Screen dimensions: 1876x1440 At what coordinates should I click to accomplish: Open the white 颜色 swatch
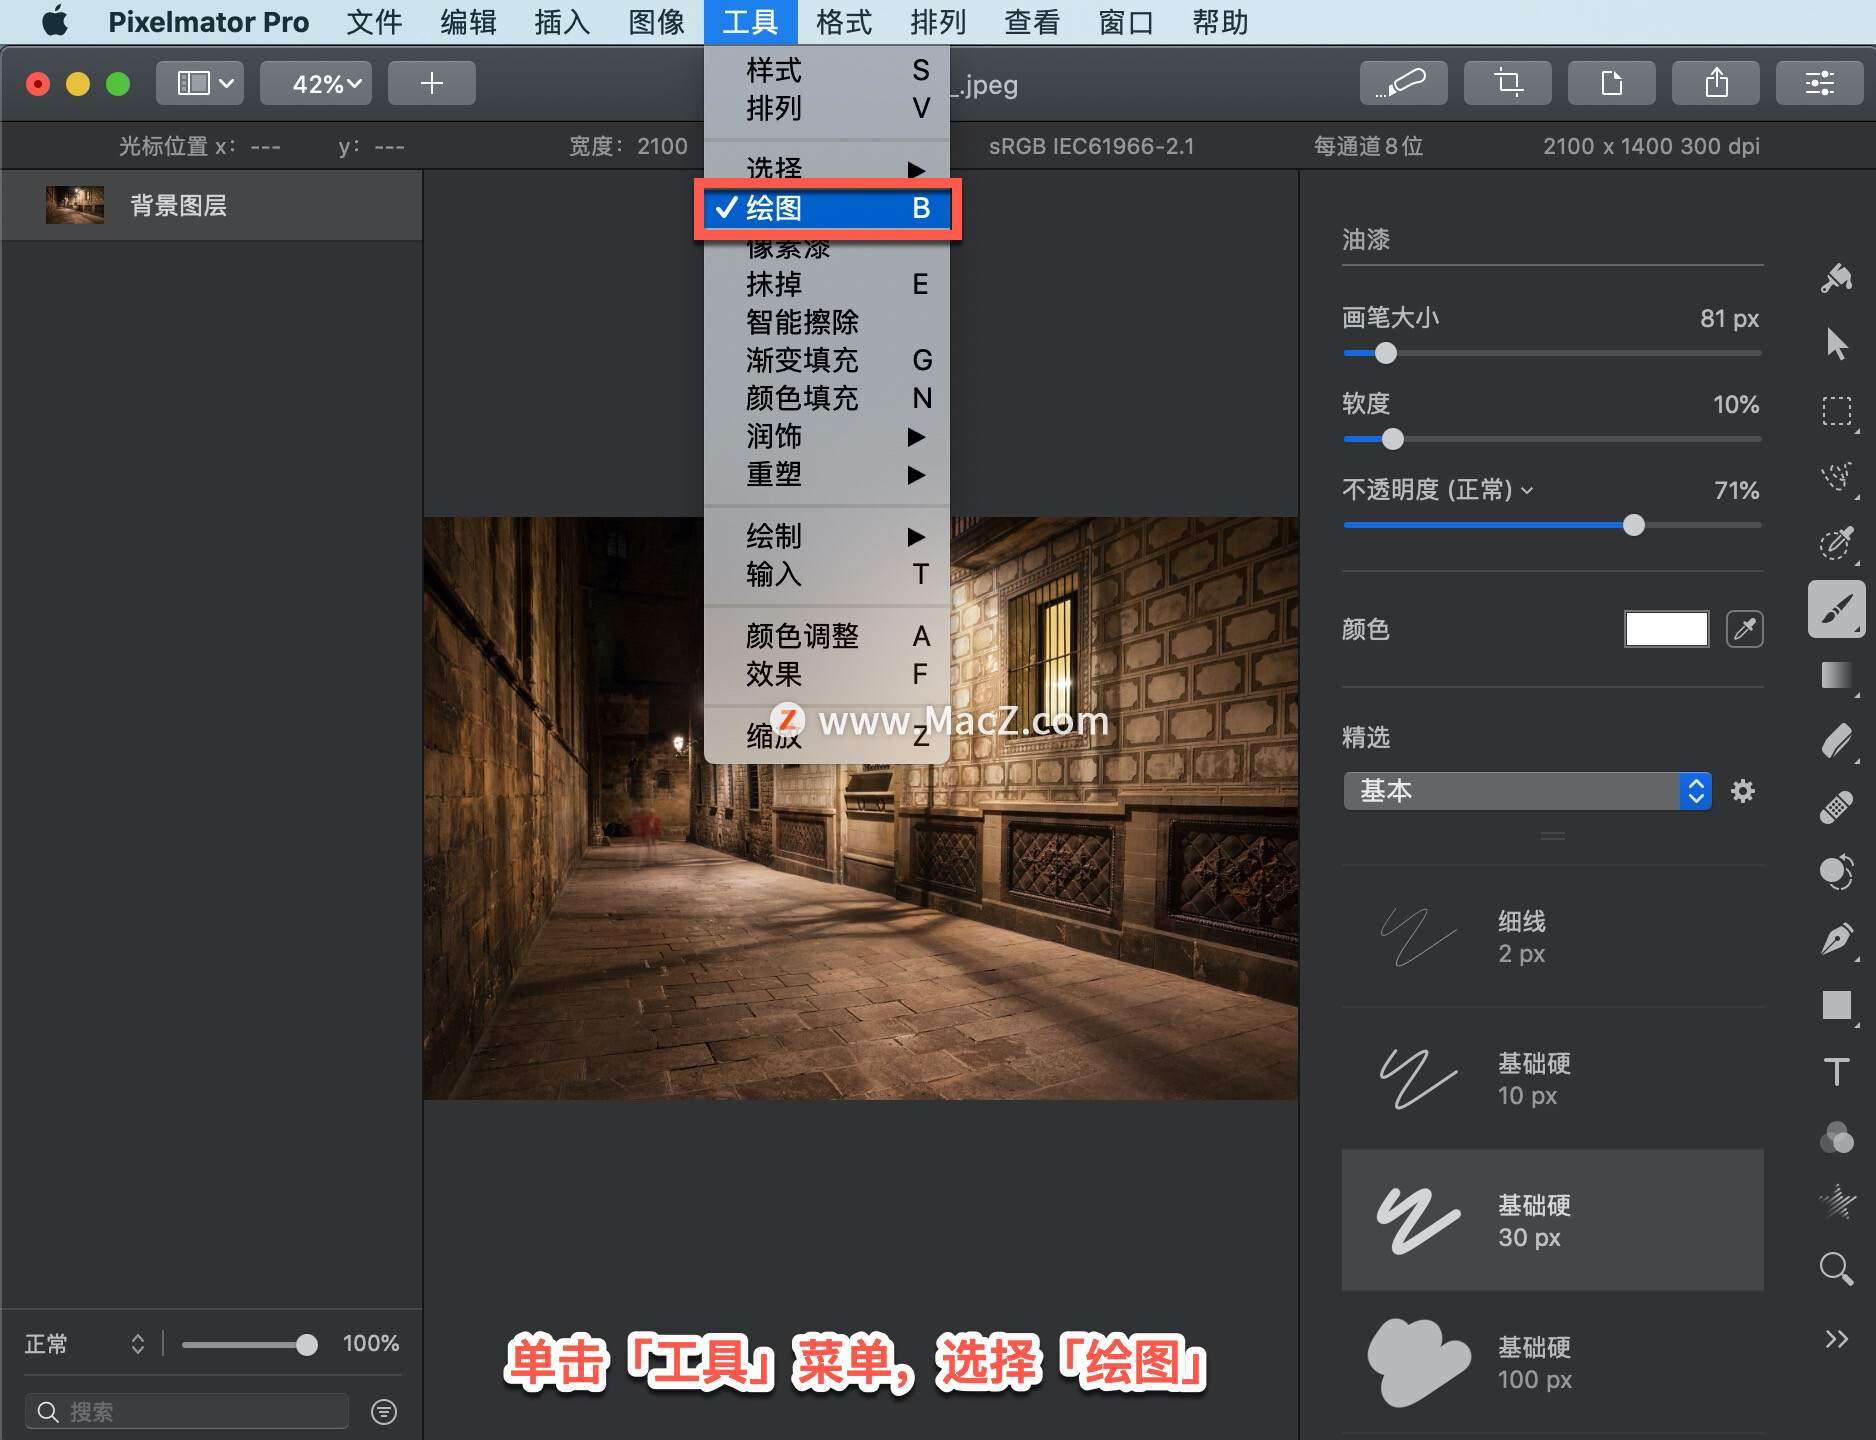click(x=1666, y=629)
